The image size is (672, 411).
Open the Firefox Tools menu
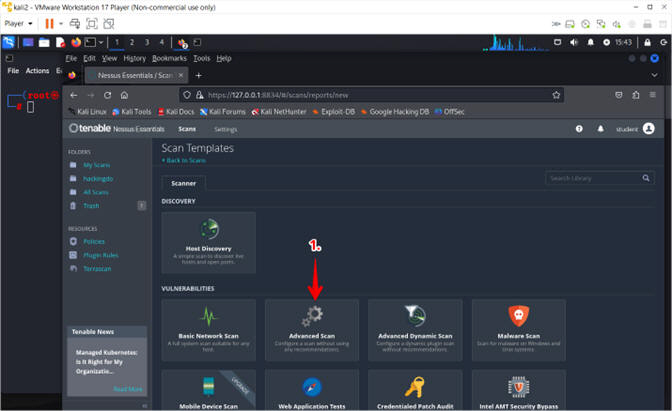(201, 58)
